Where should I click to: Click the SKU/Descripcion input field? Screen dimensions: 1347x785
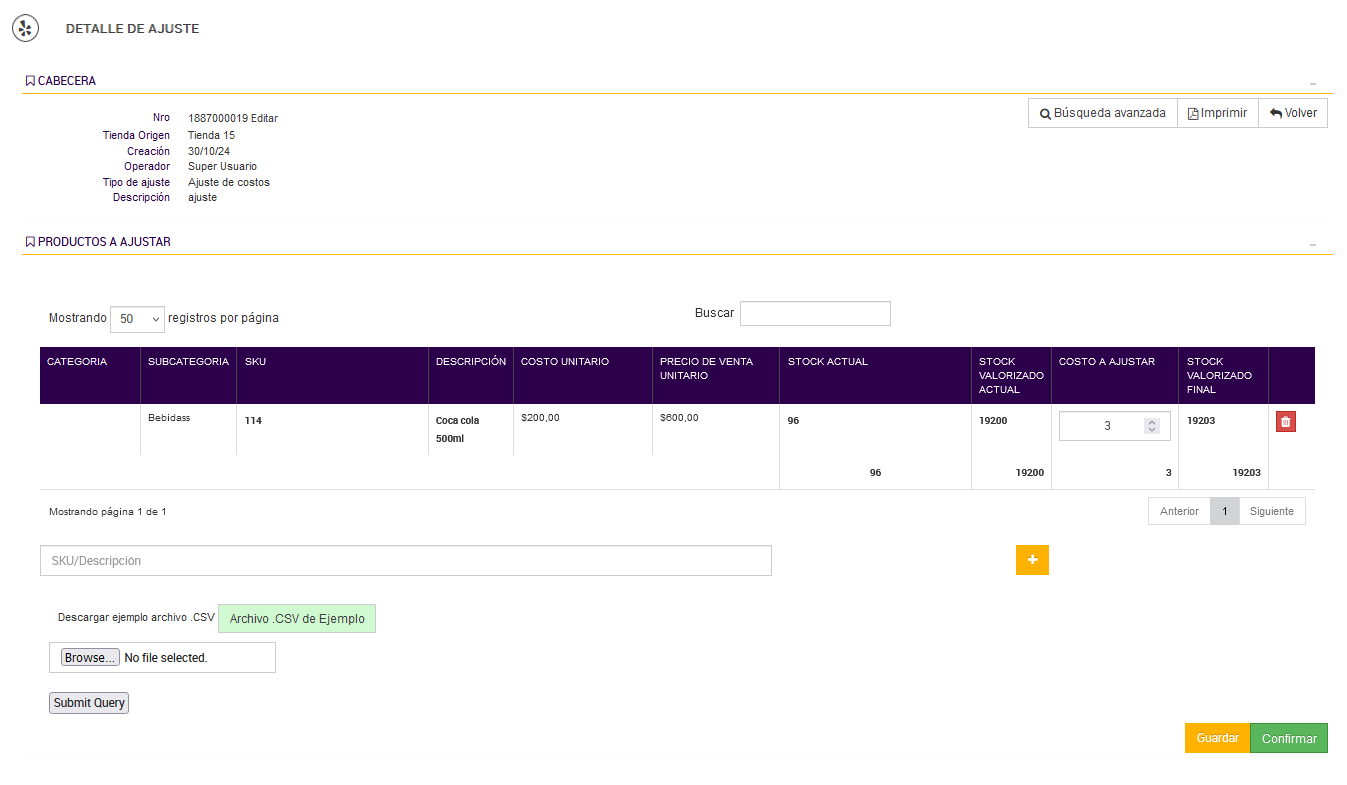click(x=405, y=561)
